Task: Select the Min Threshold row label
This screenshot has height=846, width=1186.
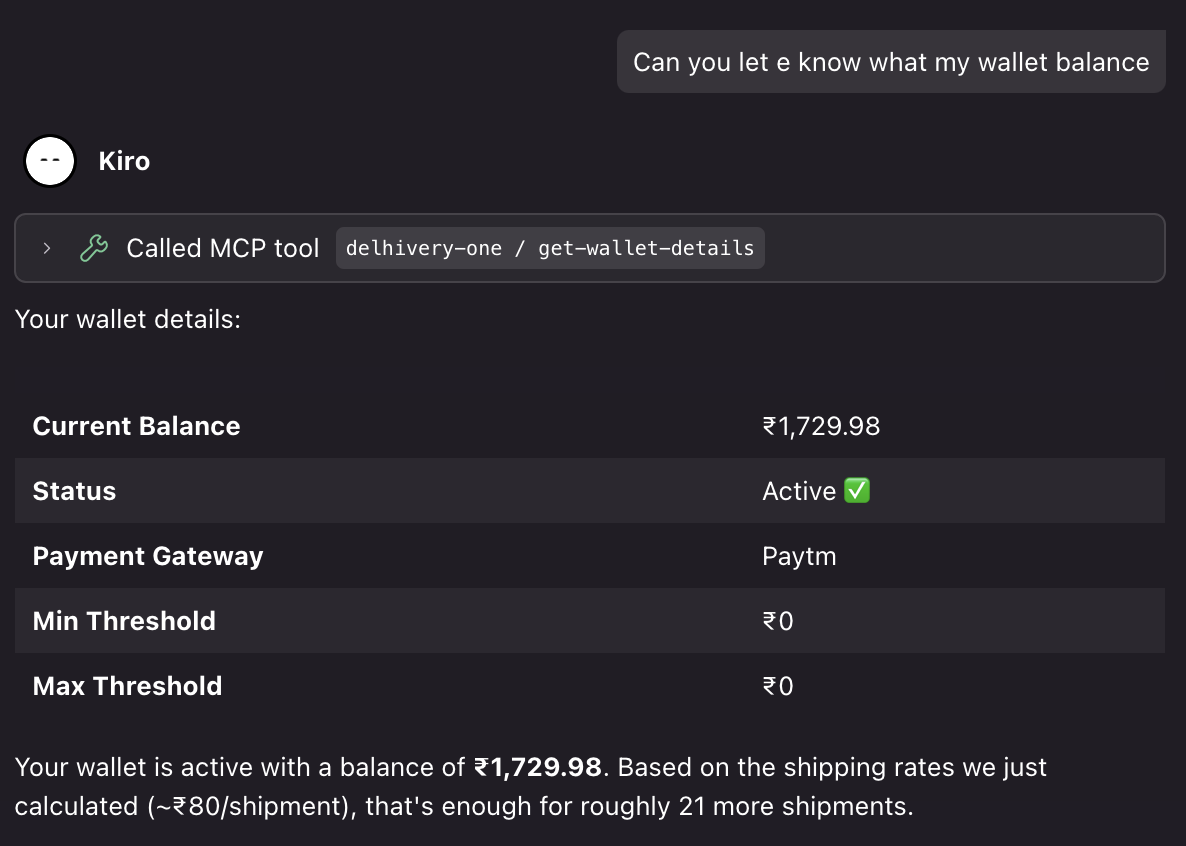Action: [x=124, y=621]
